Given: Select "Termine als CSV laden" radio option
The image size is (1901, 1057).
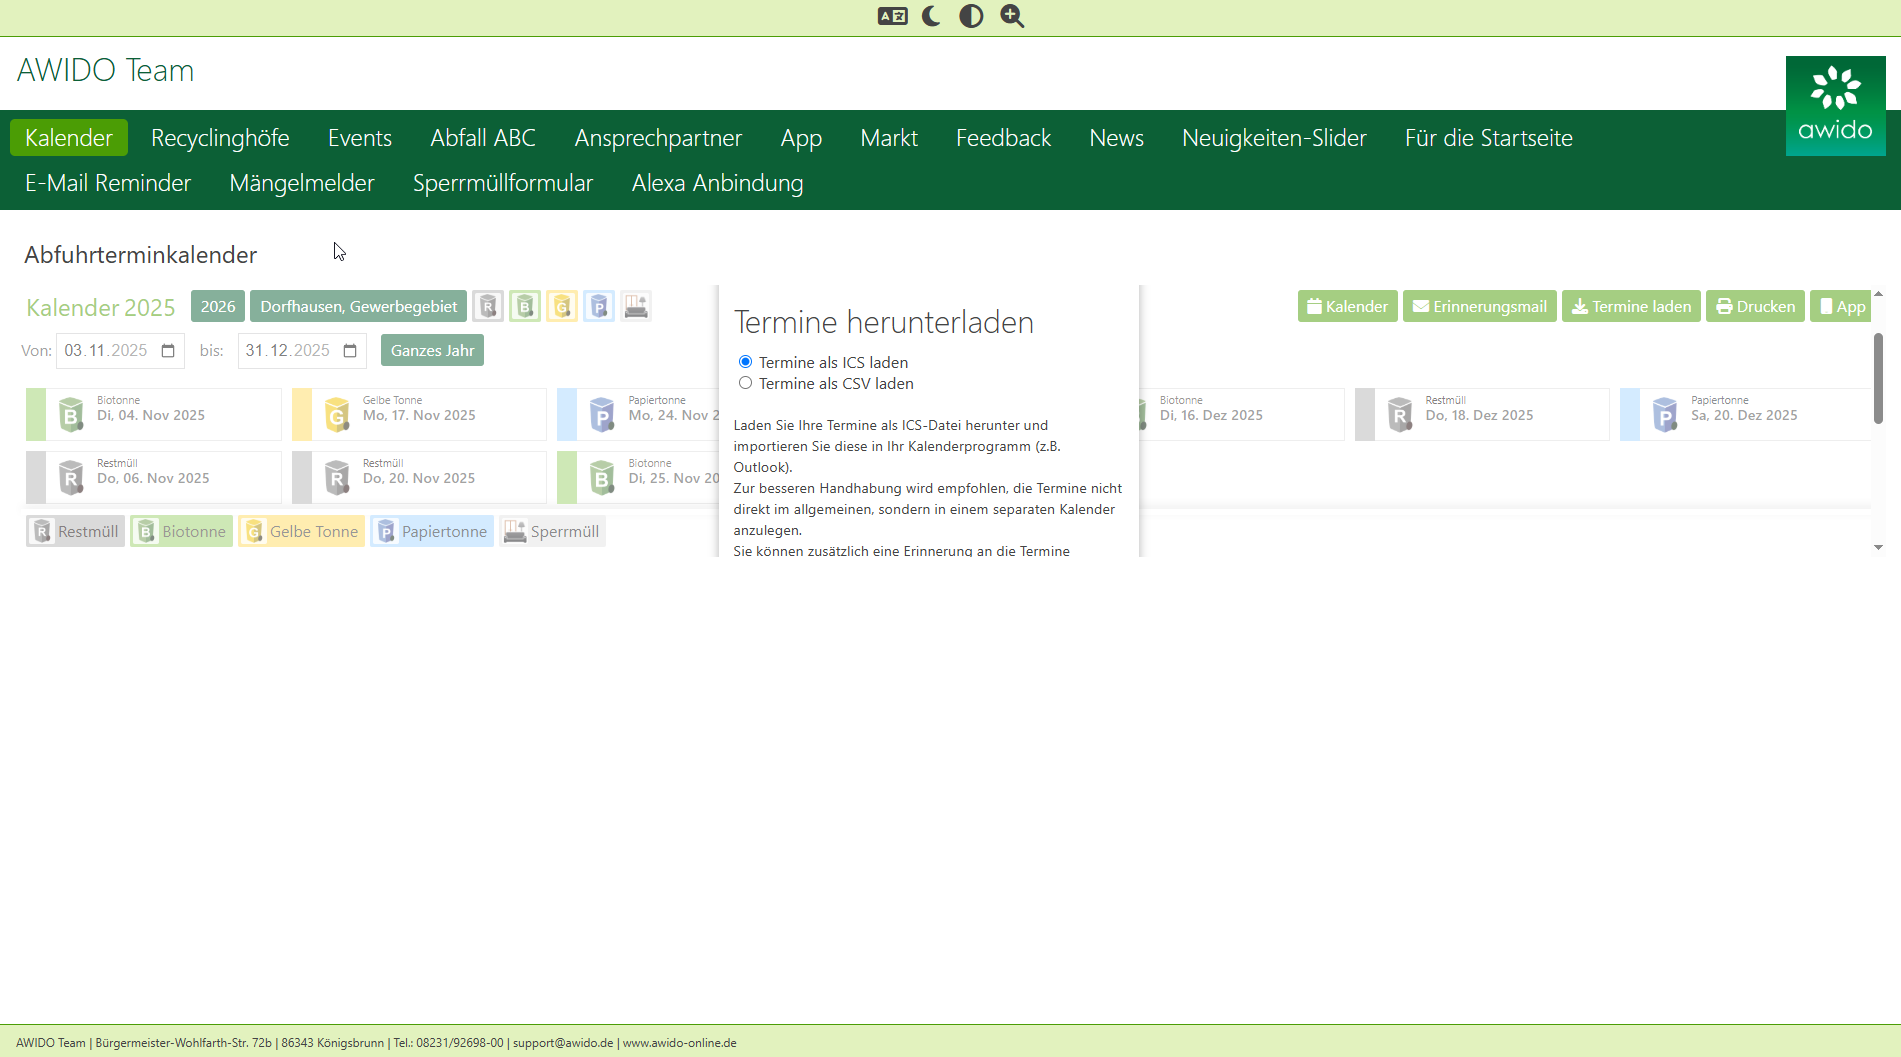Looking at the screenshot, I should point(745,383).
